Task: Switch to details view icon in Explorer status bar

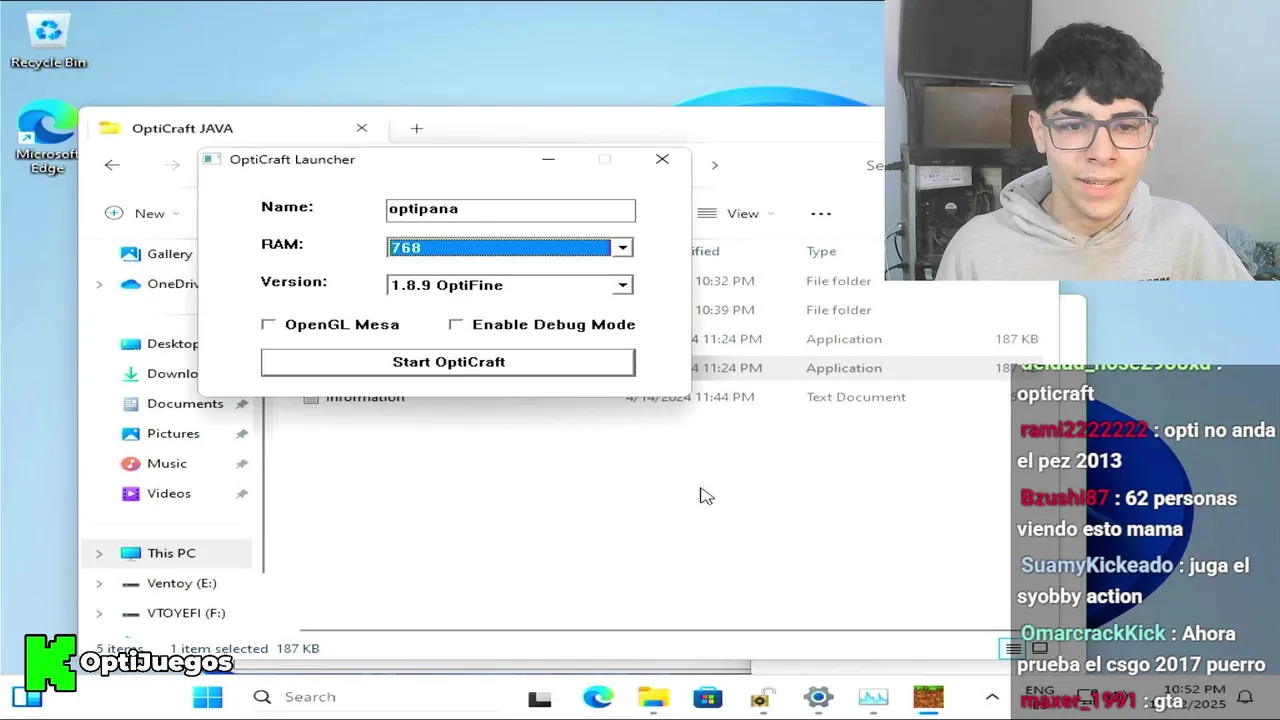Action: point(1013,648)
